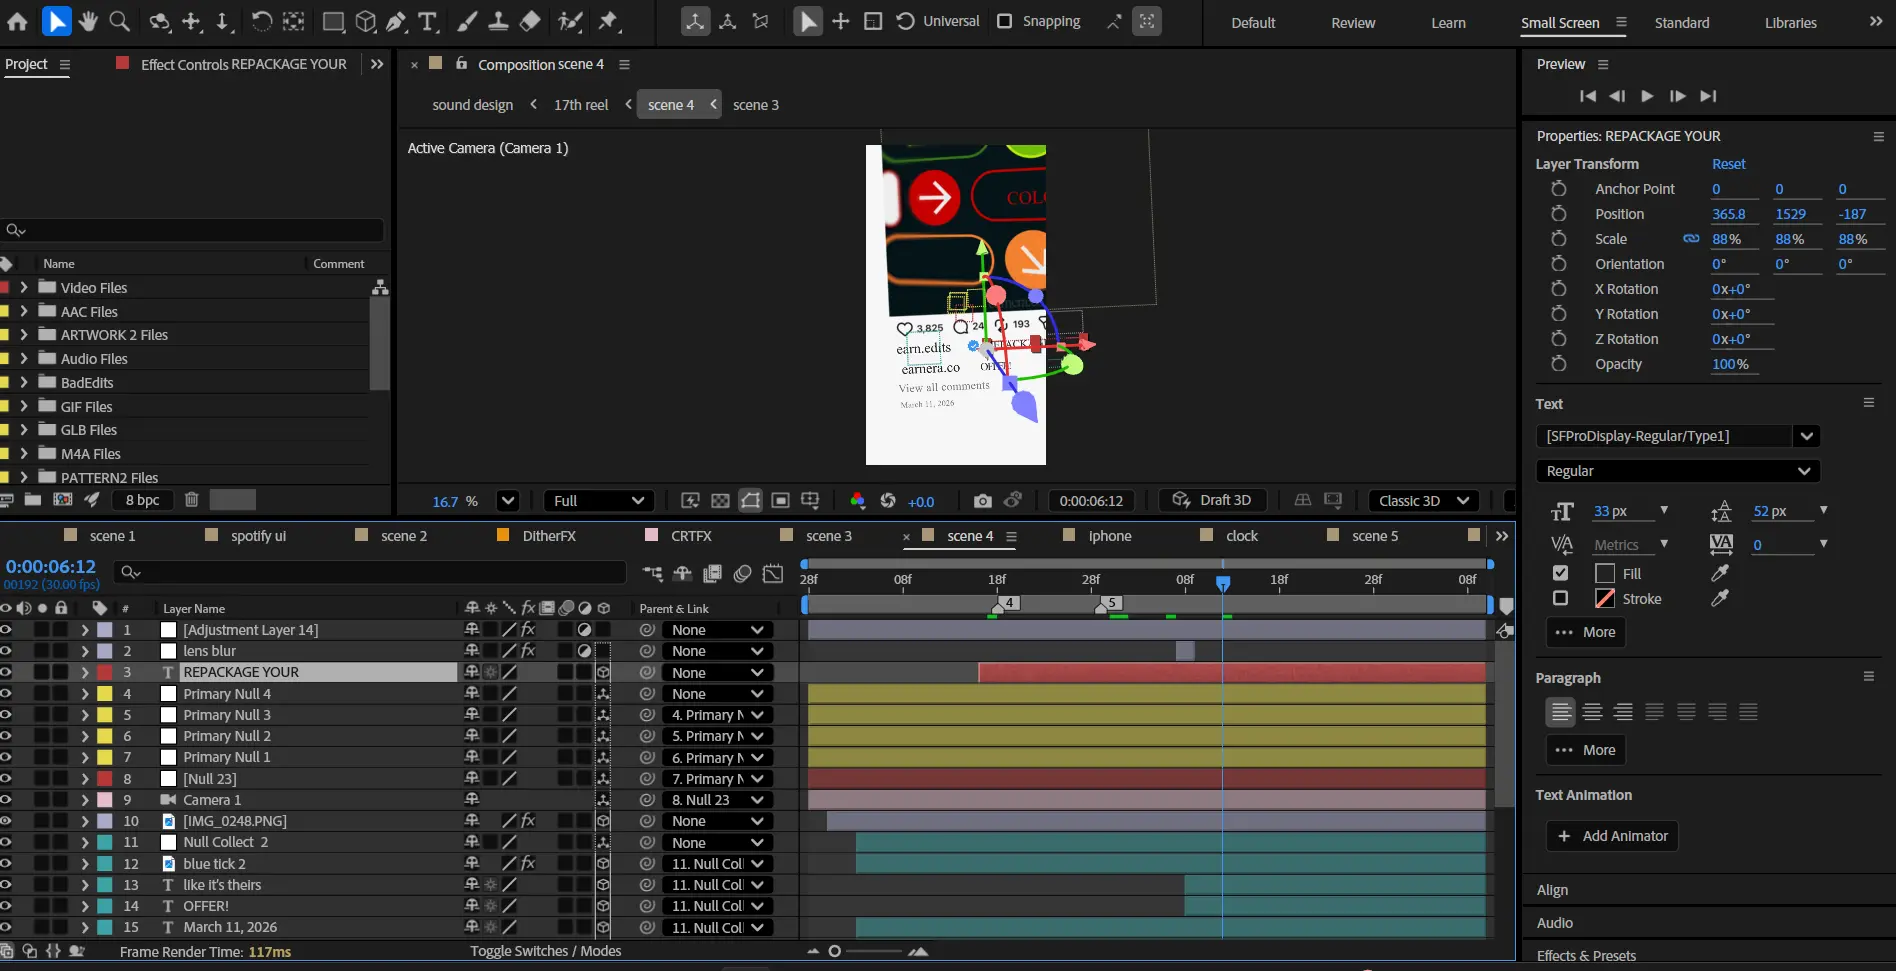Screen dimensions: 1896x971
Task: Switch to the Review workspace
Action: pos(1353,22)
